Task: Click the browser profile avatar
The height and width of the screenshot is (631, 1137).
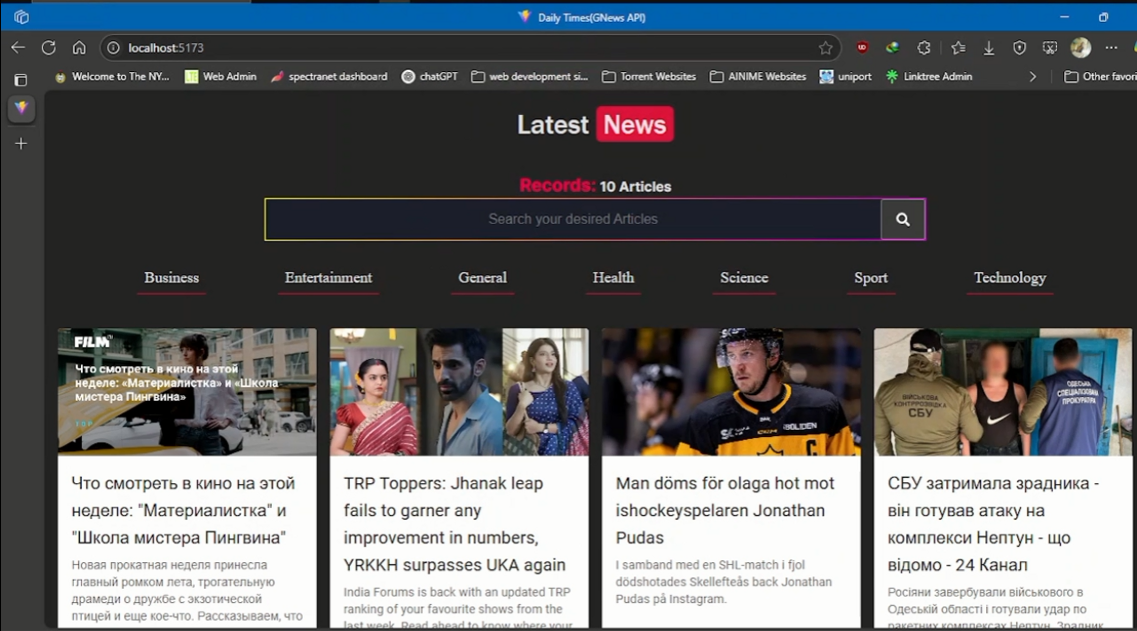Action: tap(1080, 47)
